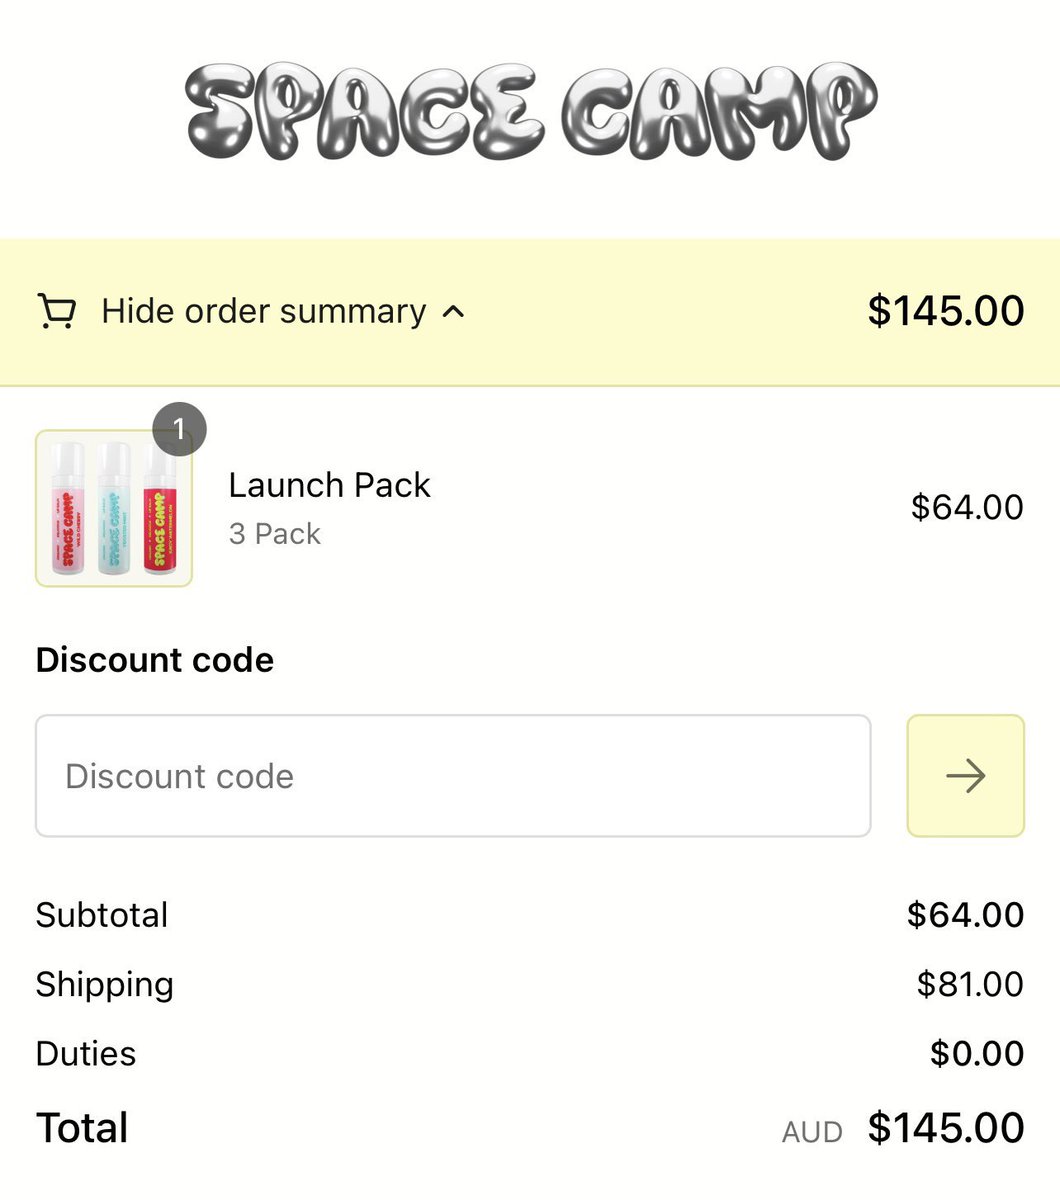Click the Shipping label
The width and height of the screenshot is (1060, 1200).
click(105, 984)
